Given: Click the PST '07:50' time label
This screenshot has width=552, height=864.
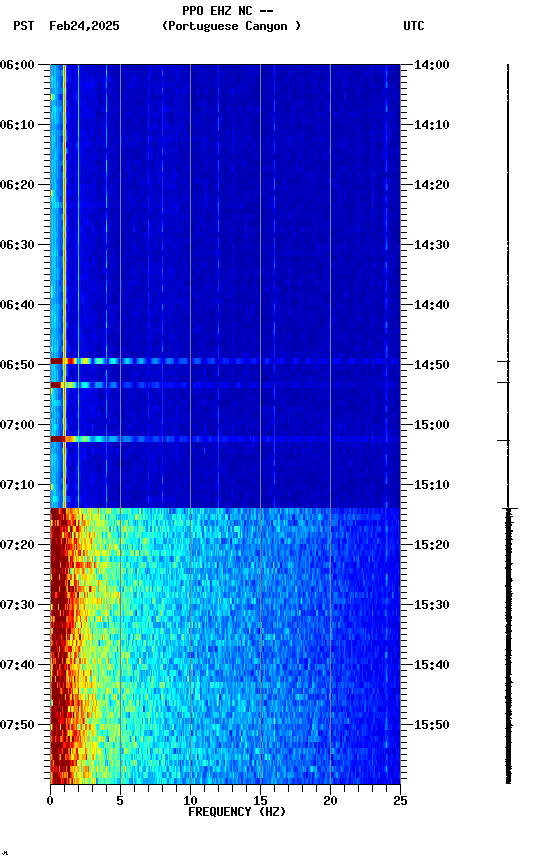Looking at the screenshot, I should (17, 725).
